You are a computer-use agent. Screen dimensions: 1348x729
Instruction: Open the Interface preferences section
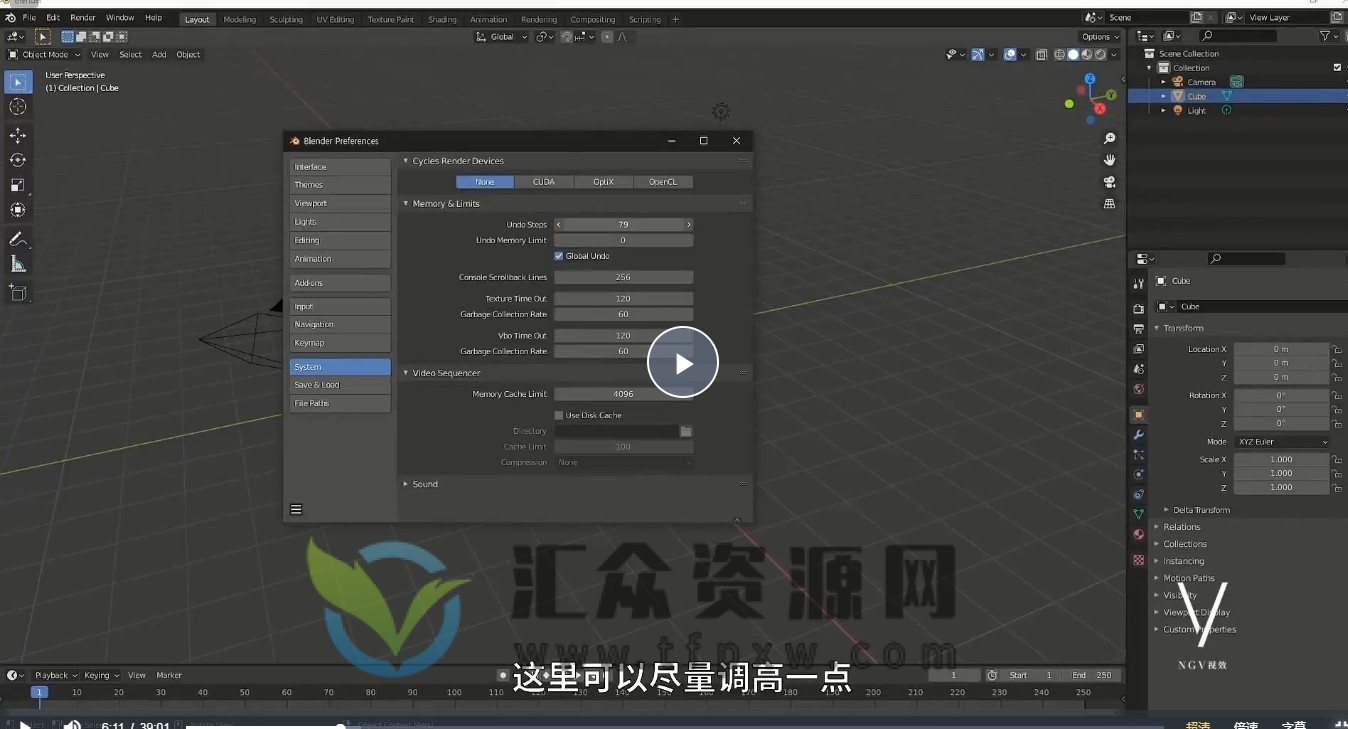(x=340, y=167)
